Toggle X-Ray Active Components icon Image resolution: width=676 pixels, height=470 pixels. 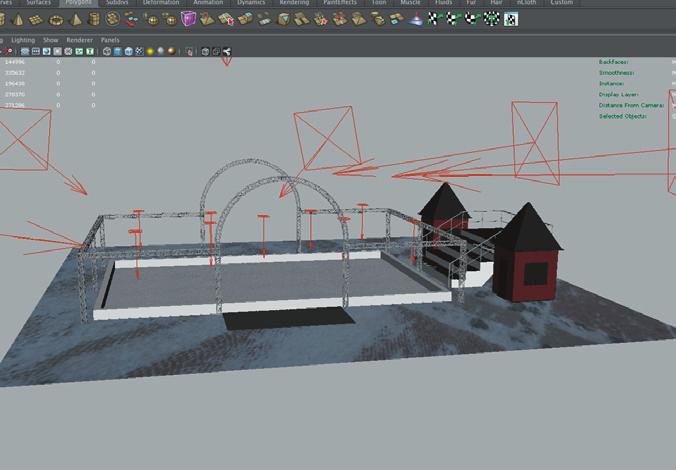pos(216,52)
